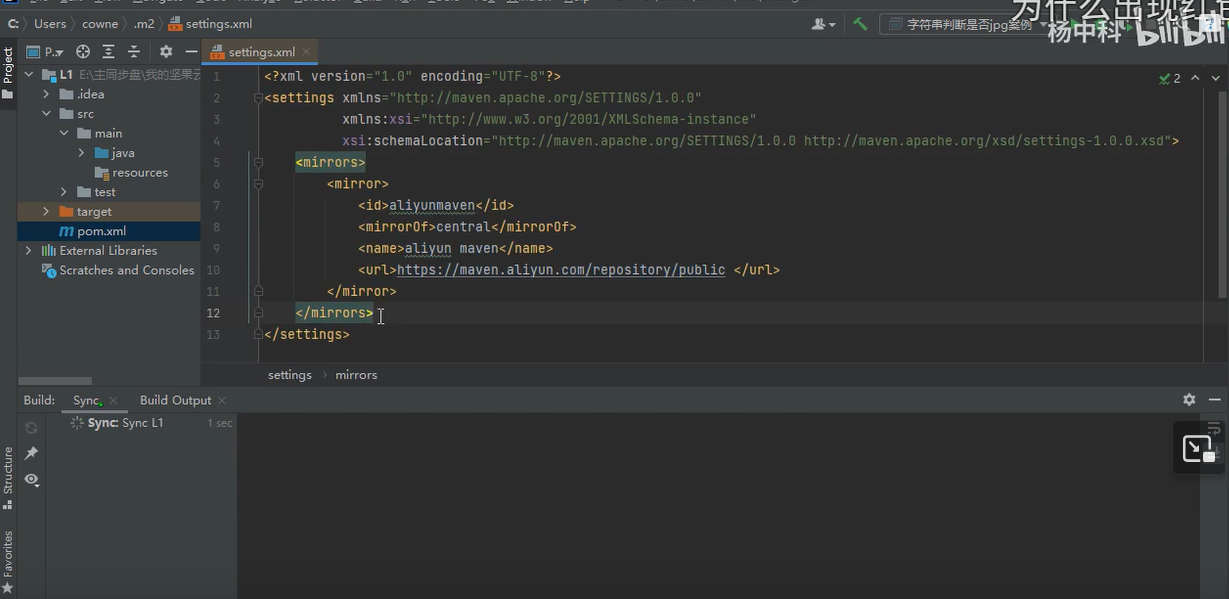Image resolution: width=1229 pixels, height=599 pixels.
Task: Toggle soft-wrap icon in Build output
Action: (1214, 428)
